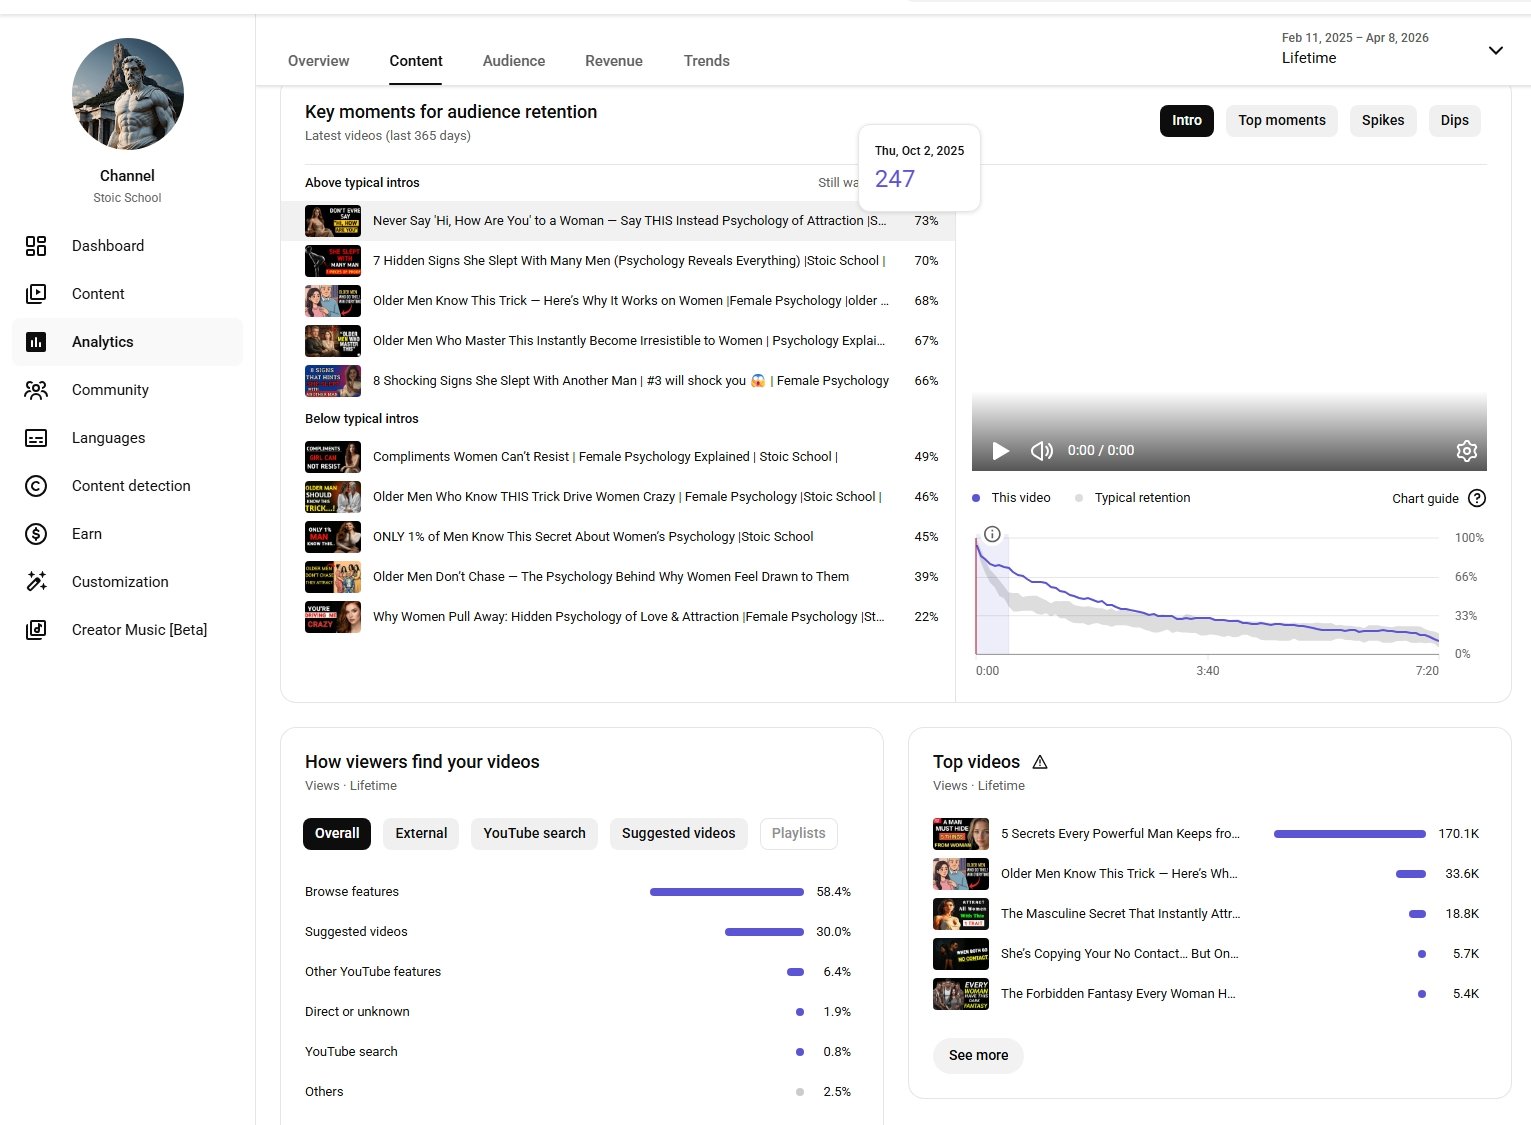Image resolution: width=1531 pixels, height=1125 pixels.
Task: Expand the Lifetime date range dropdown
Action: coord(1495,50)
